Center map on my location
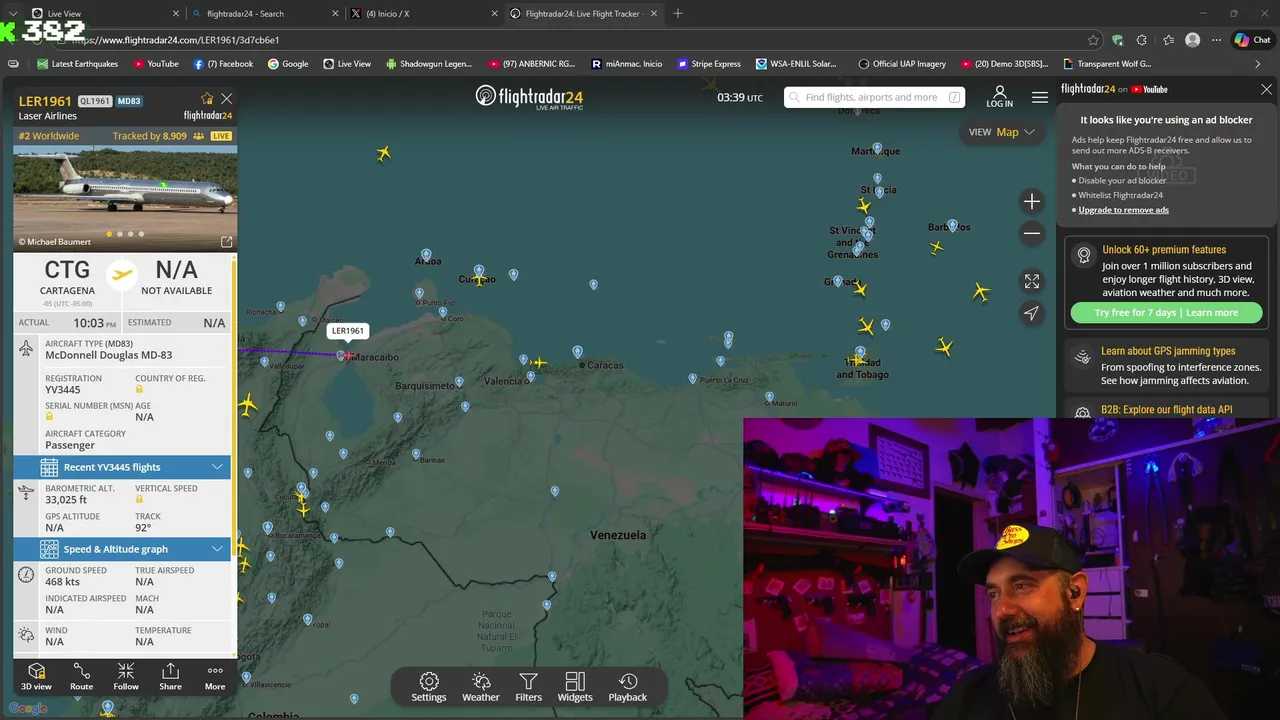This screenshot has height=720, width=1280. coord(1032,313)
